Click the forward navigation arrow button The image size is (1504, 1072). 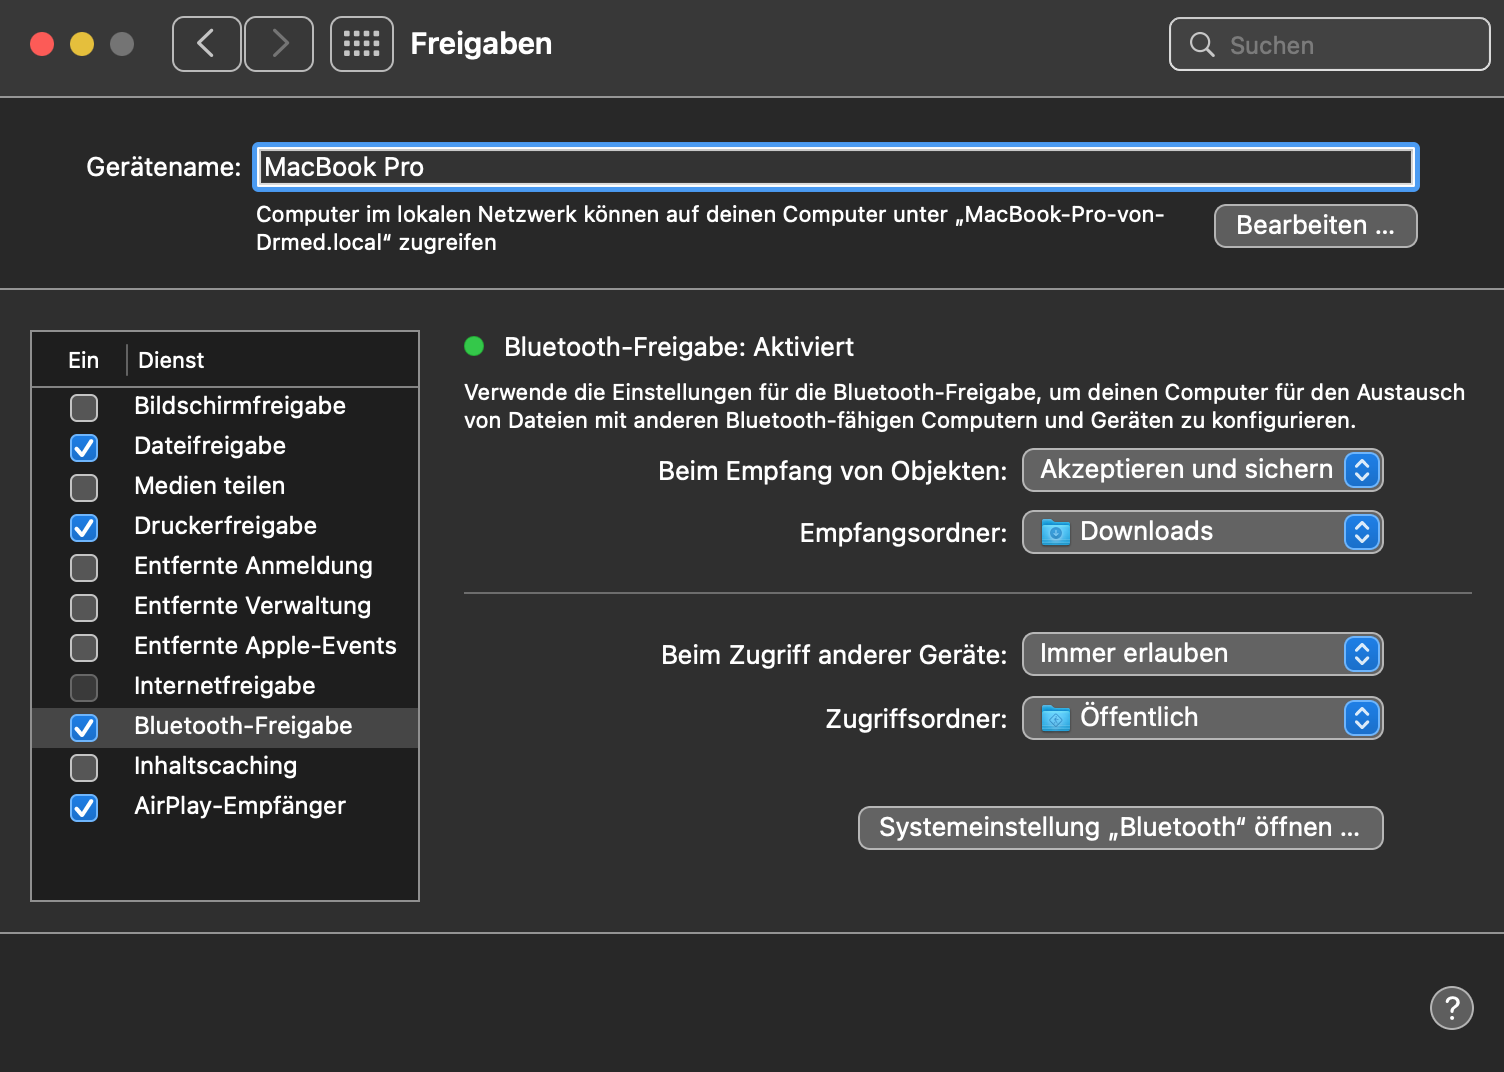(279, 44)
